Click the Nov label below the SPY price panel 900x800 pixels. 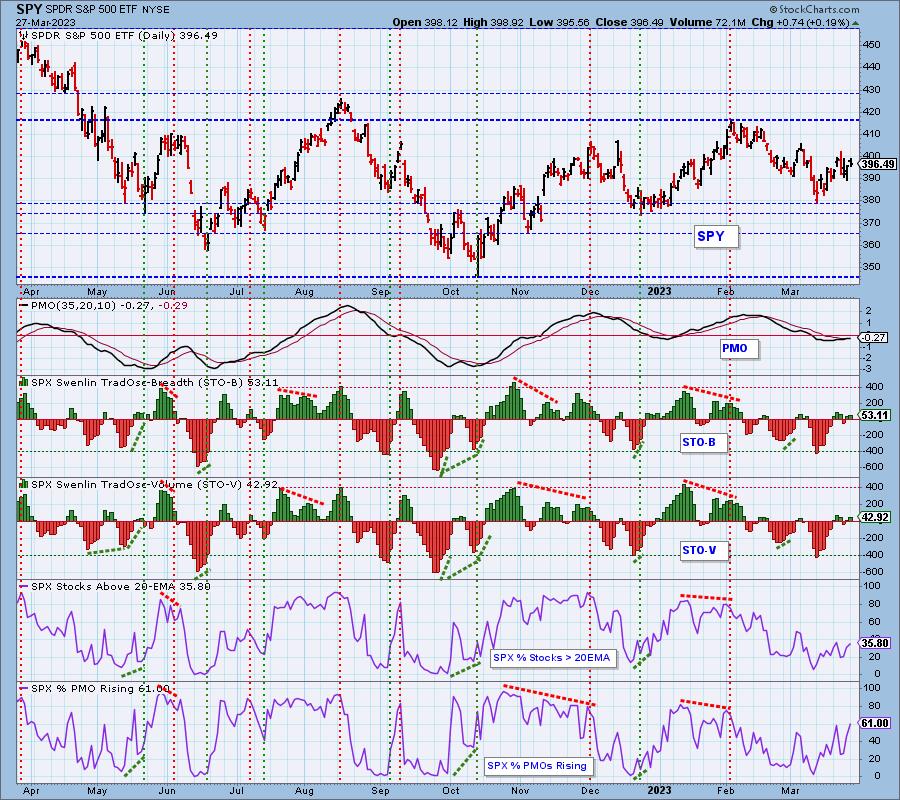pos(520,292)
